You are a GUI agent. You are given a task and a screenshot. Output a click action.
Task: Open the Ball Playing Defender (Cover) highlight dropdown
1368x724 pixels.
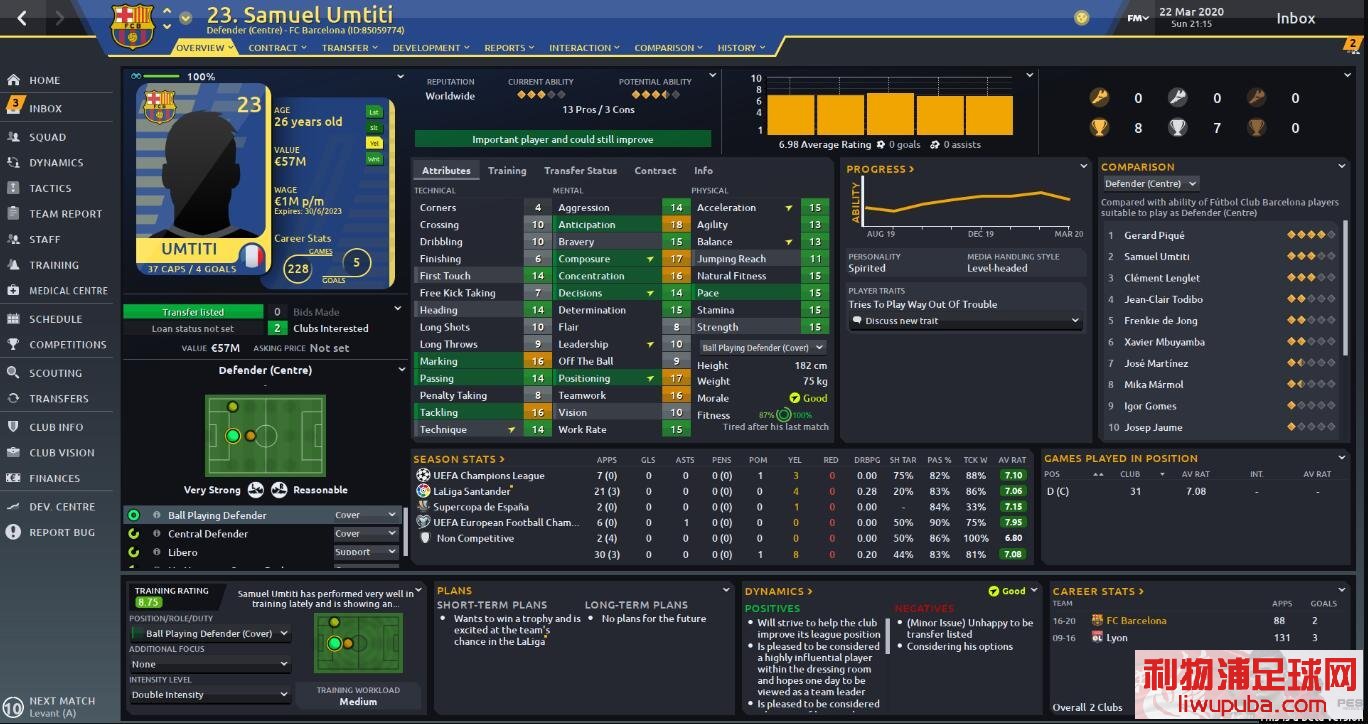click(763, 348)
